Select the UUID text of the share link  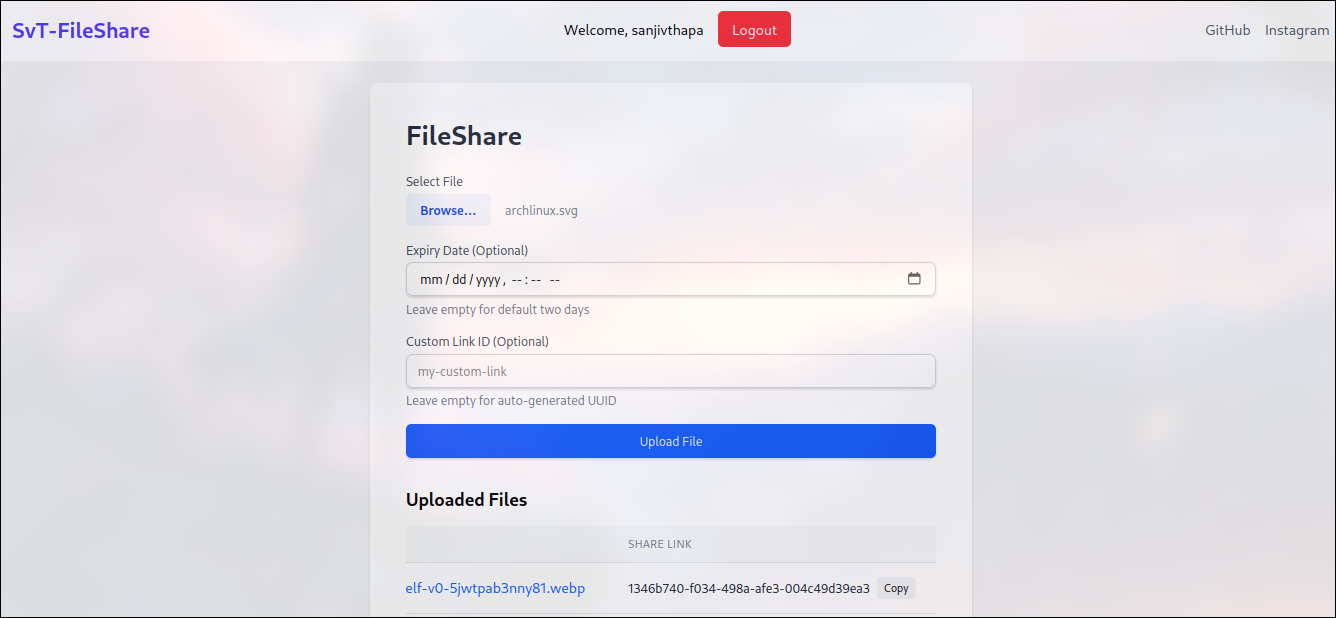coord(747,588)
